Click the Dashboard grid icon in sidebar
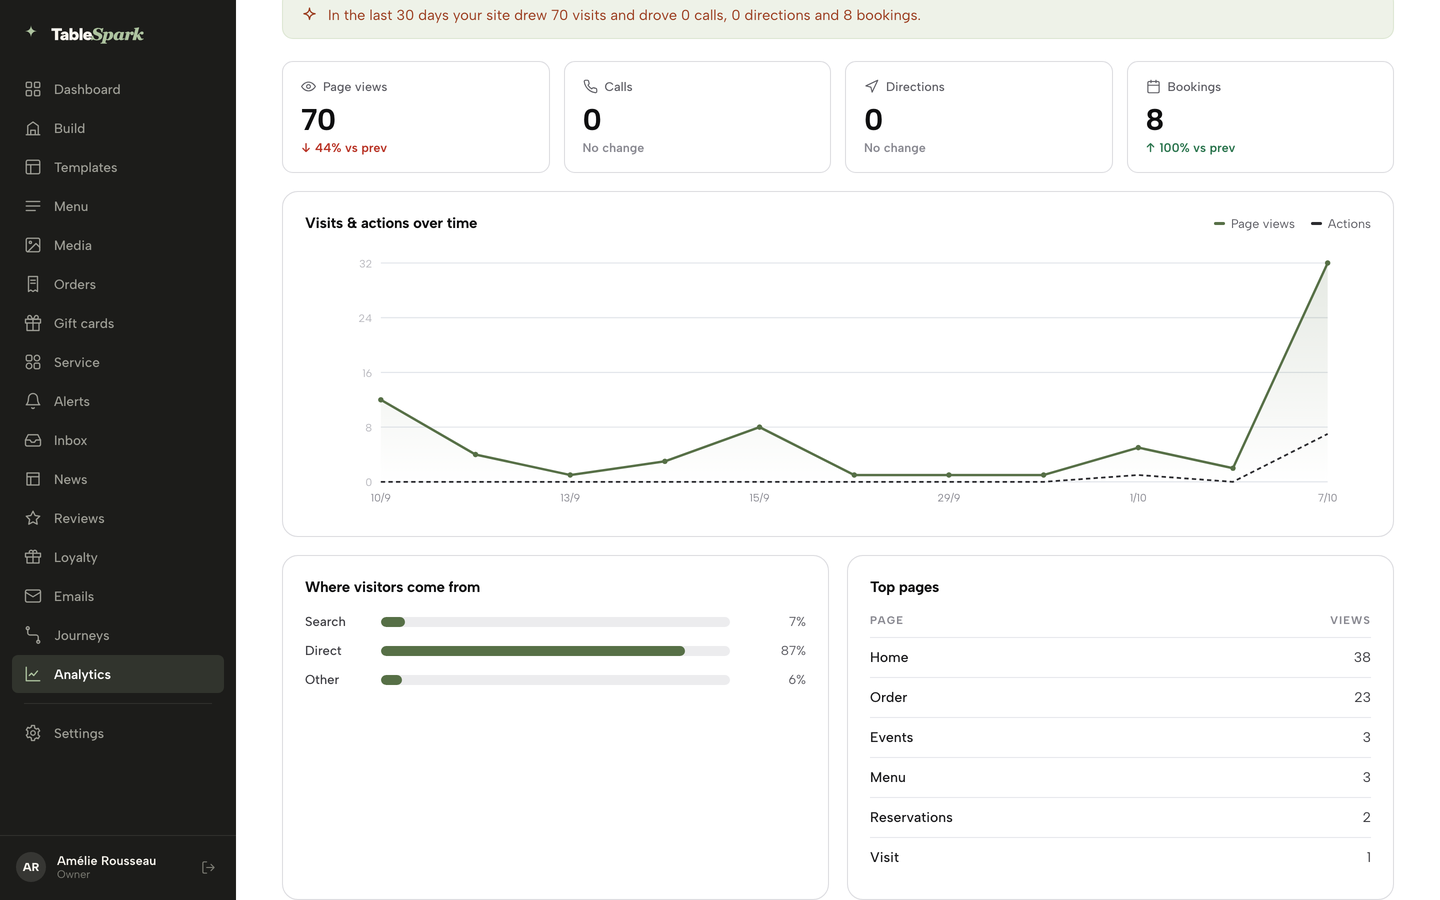The image size is (1440, 900). point(33,89)
